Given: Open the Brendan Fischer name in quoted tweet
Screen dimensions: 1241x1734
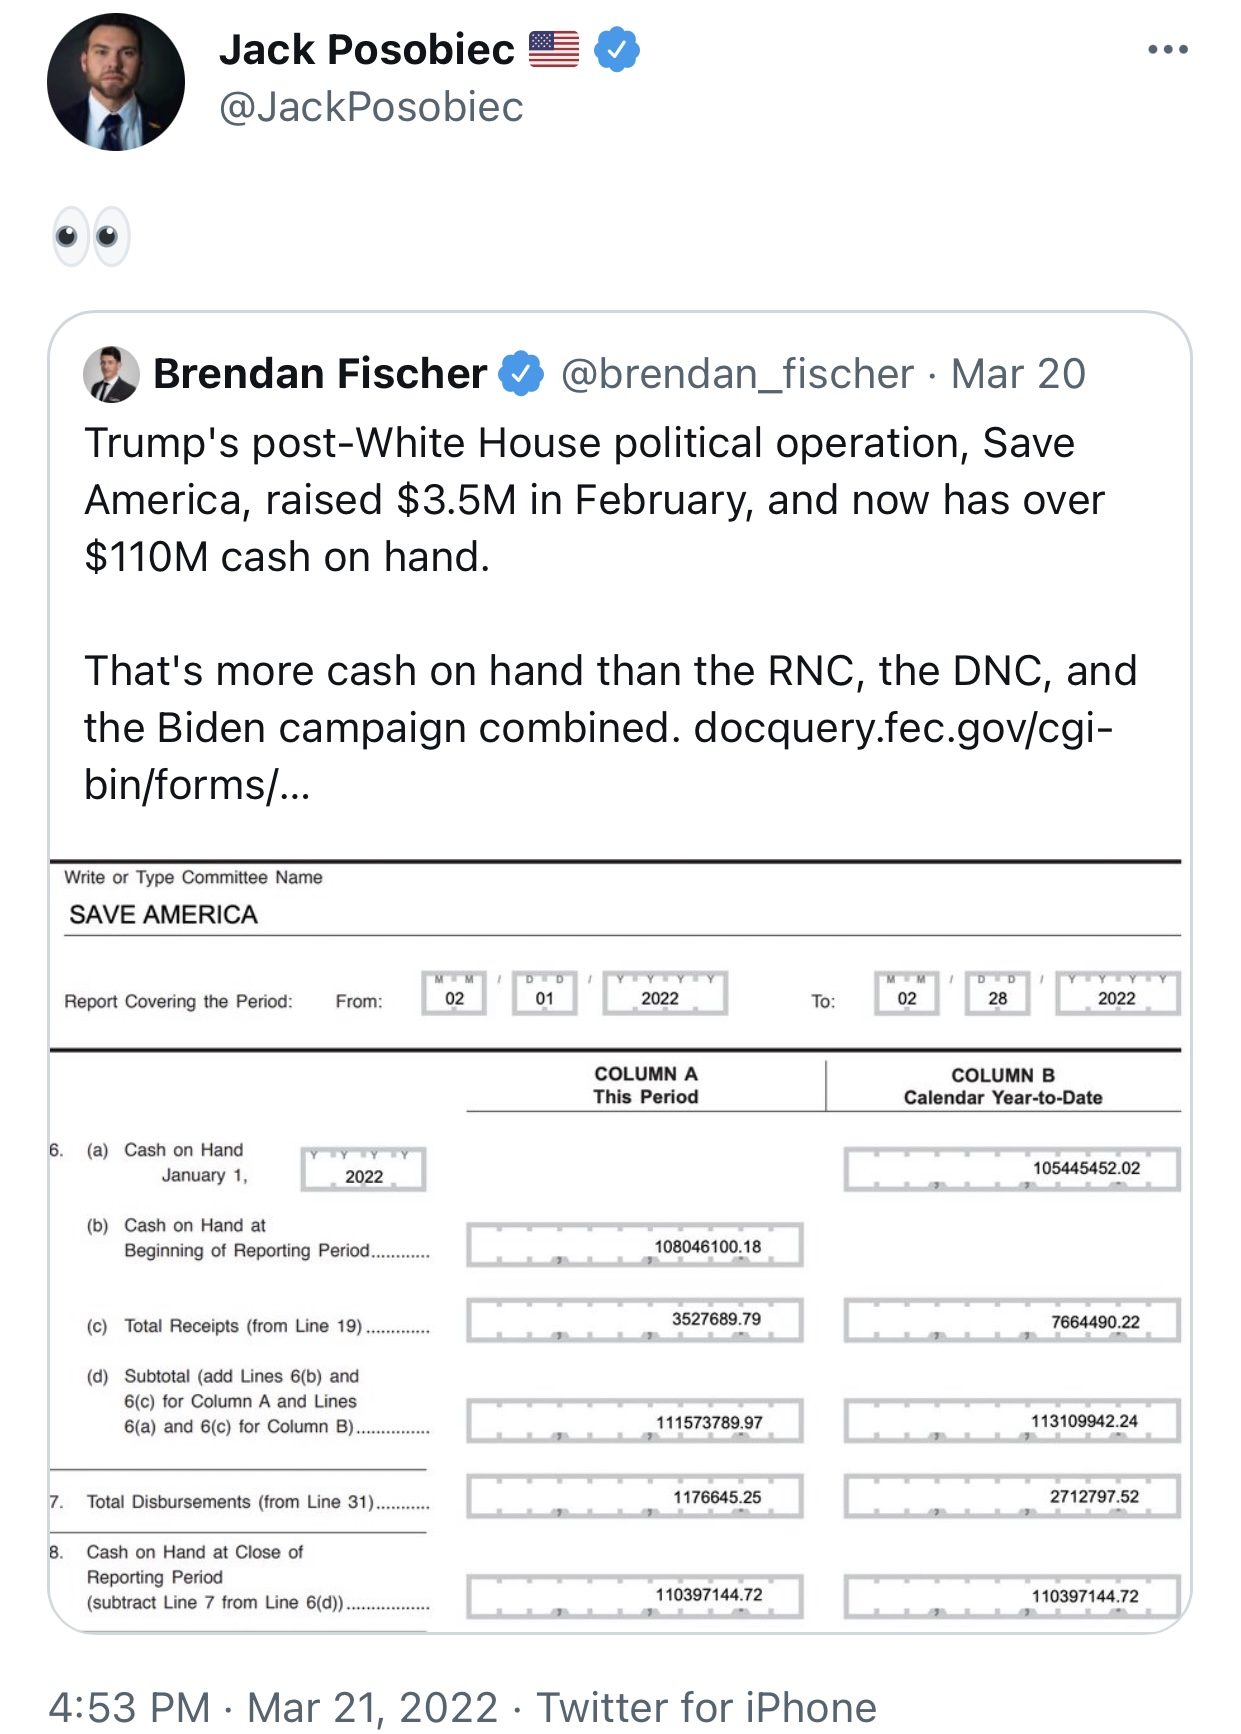Looking at the screenshot, I should (320, 374).
